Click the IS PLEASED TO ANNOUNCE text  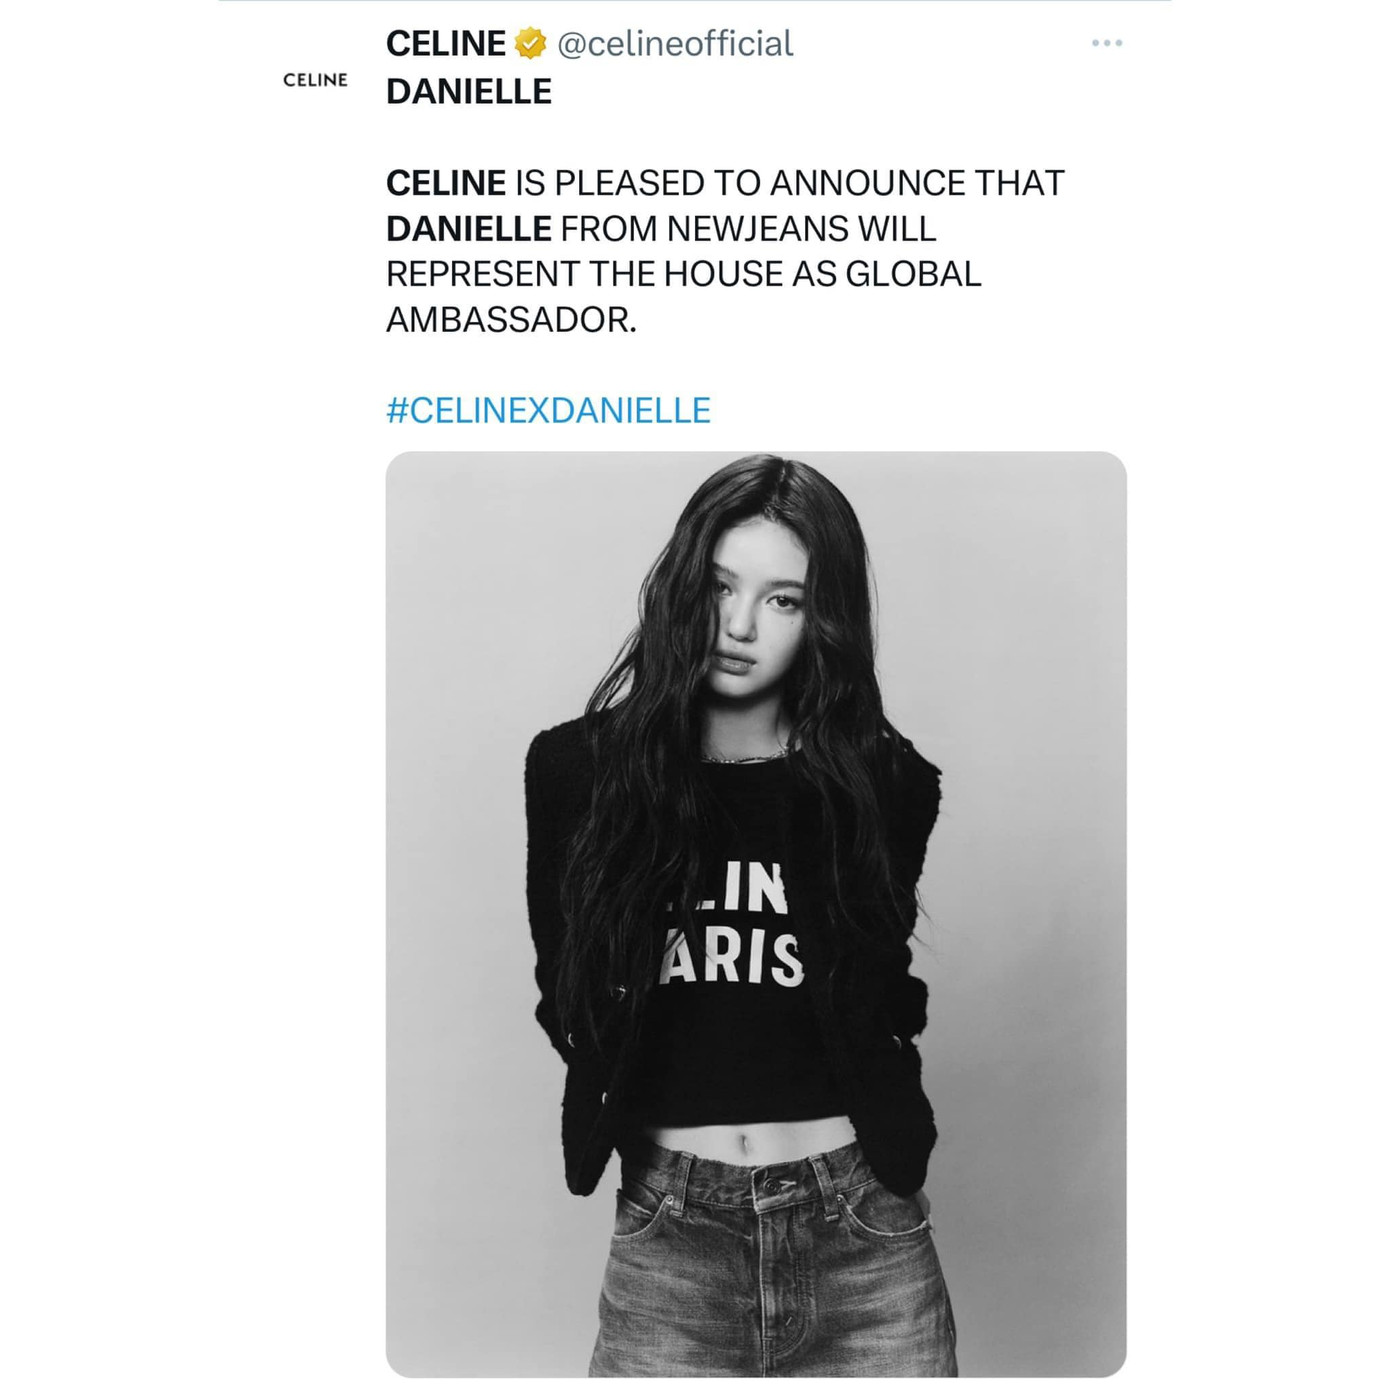[x=739, y=183]
